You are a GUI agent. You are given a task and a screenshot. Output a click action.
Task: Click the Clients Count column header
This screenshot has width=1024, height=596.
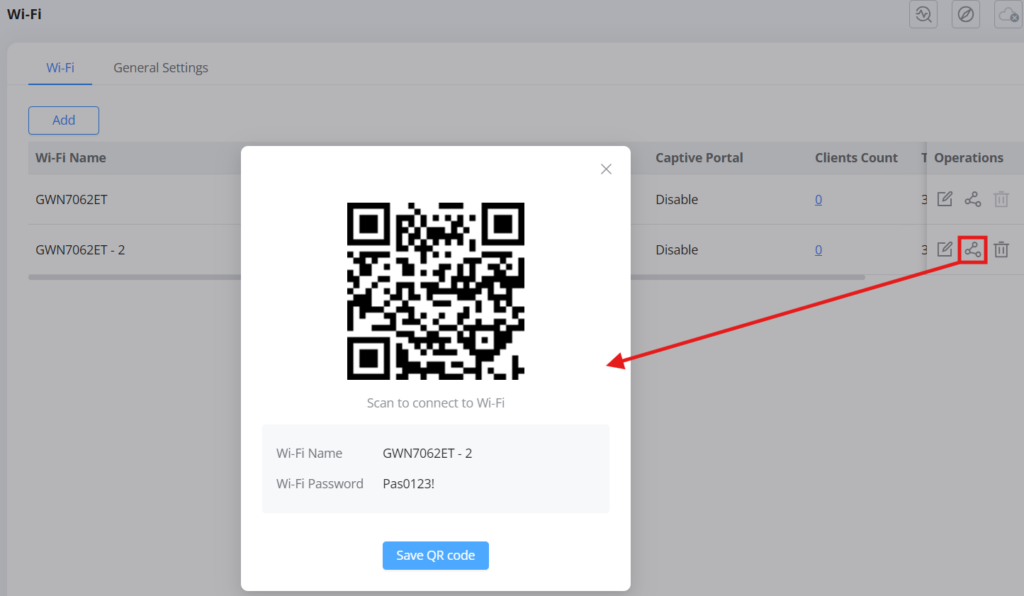(x=856, y=158)
